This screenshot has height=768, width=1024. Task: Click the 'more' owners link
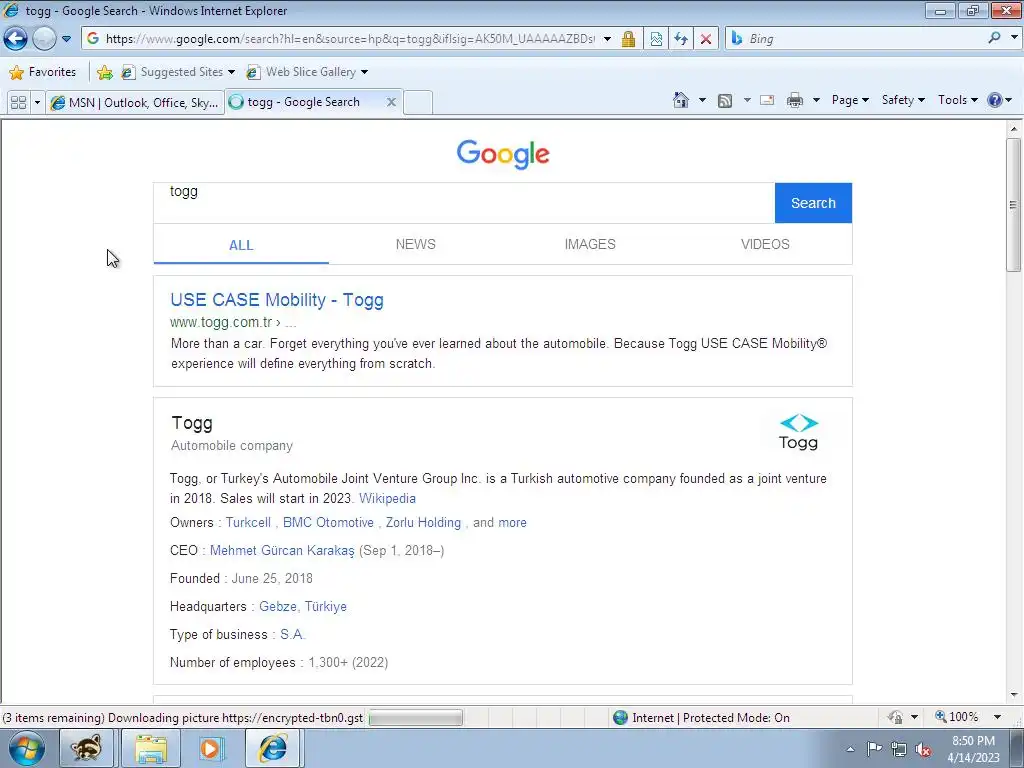(x=512, y=522)
